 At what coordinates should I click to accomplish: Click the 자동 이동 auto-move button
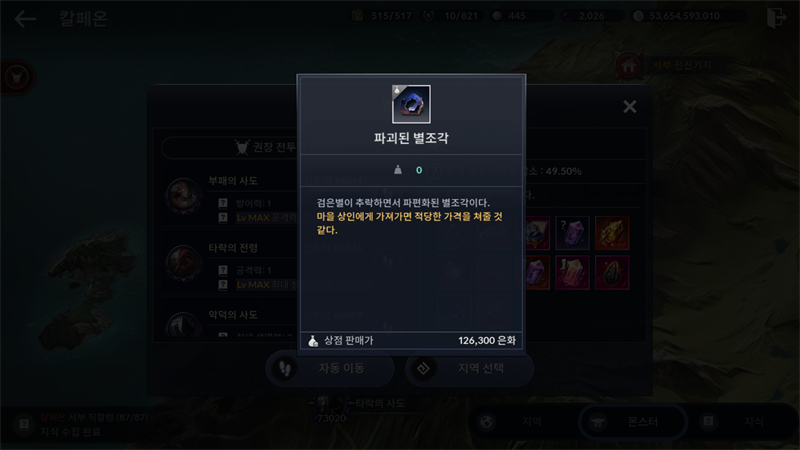click(330, 368)
